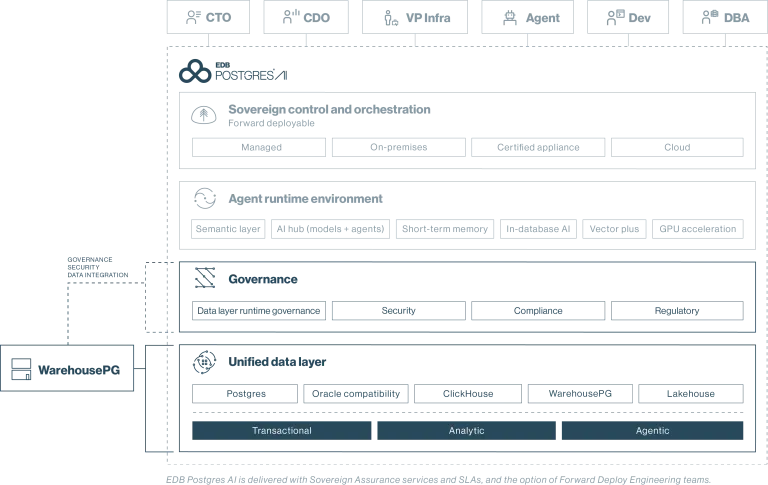Click the Regulatory box

click(677, 311)
